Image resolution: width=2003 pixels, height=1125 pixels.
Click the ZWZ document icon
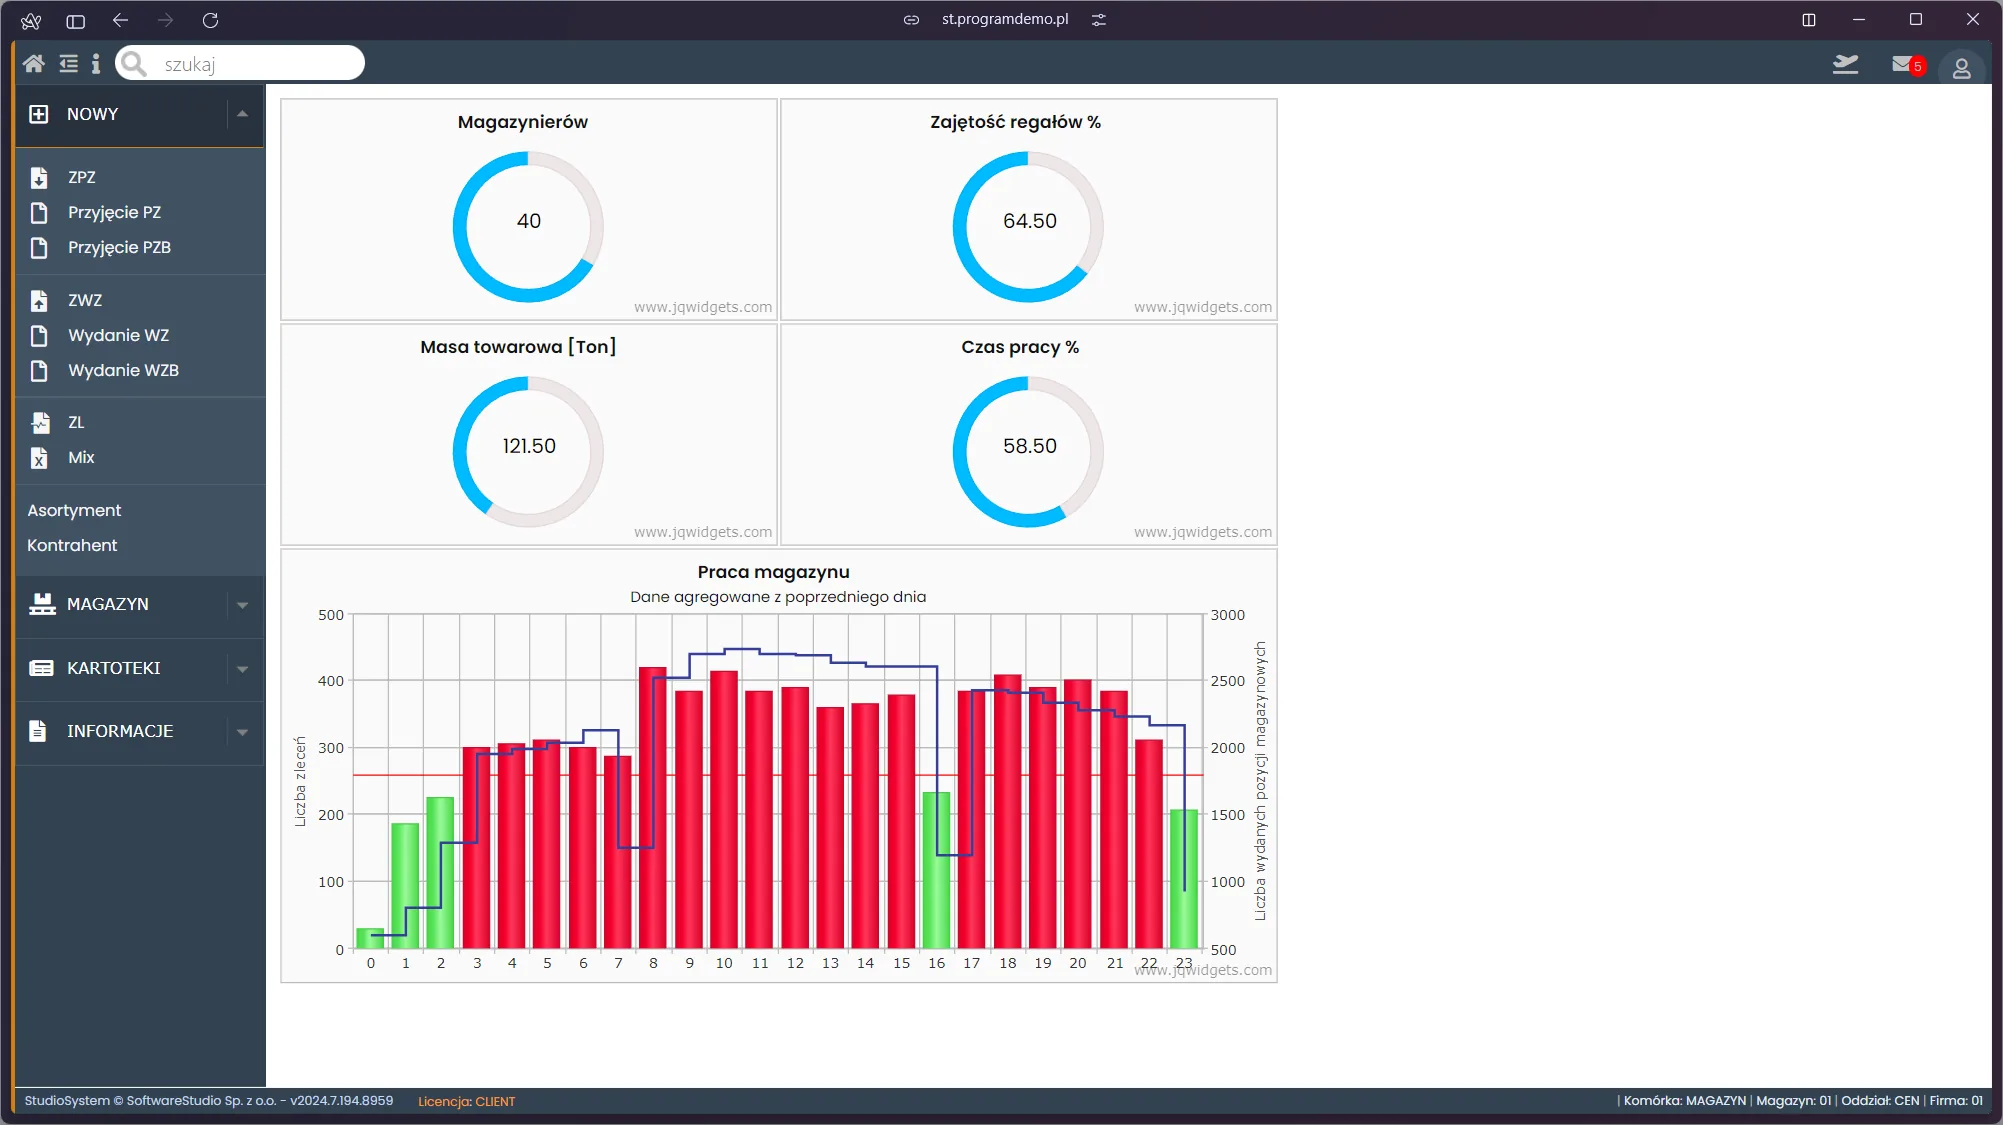click(39, 300)
